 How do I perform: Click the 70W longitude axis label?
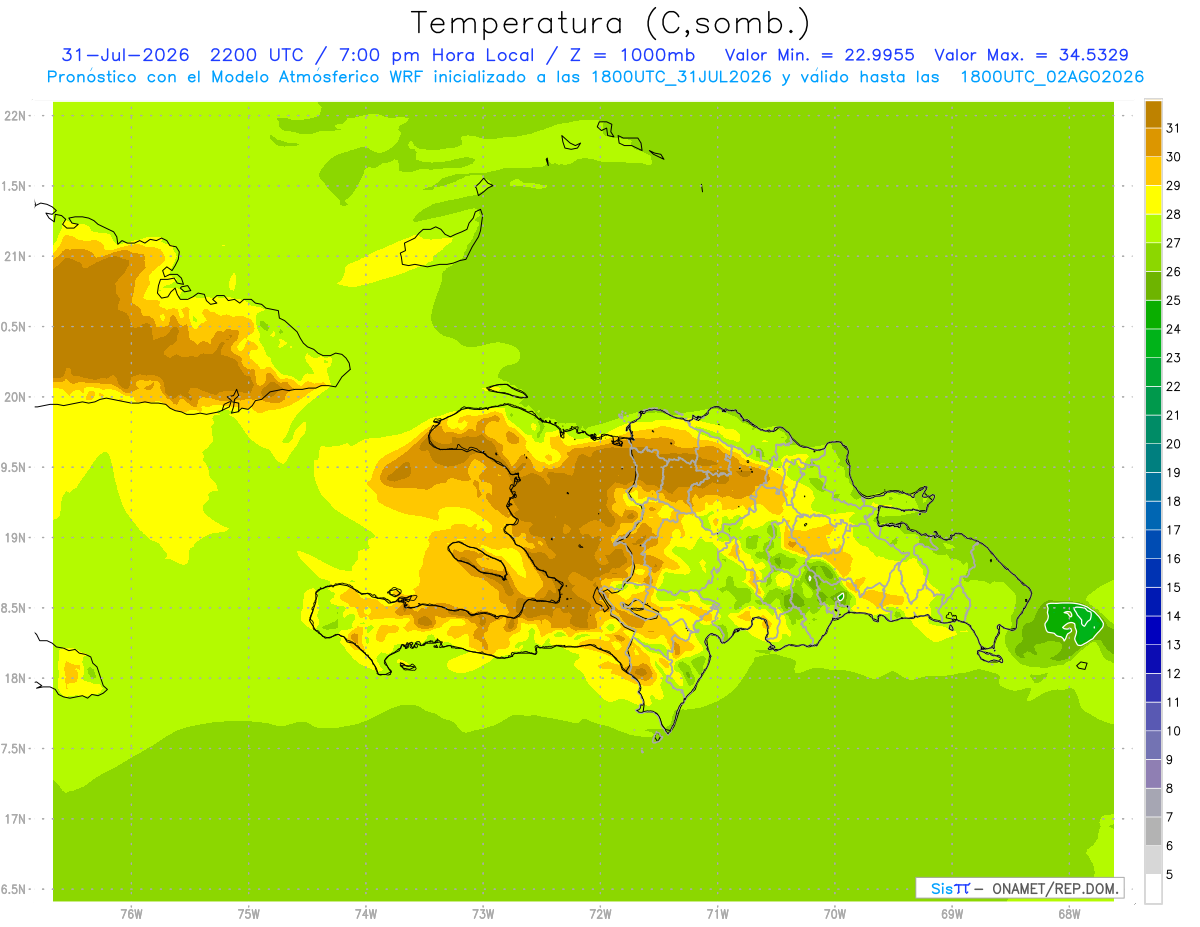coord(835,914)
